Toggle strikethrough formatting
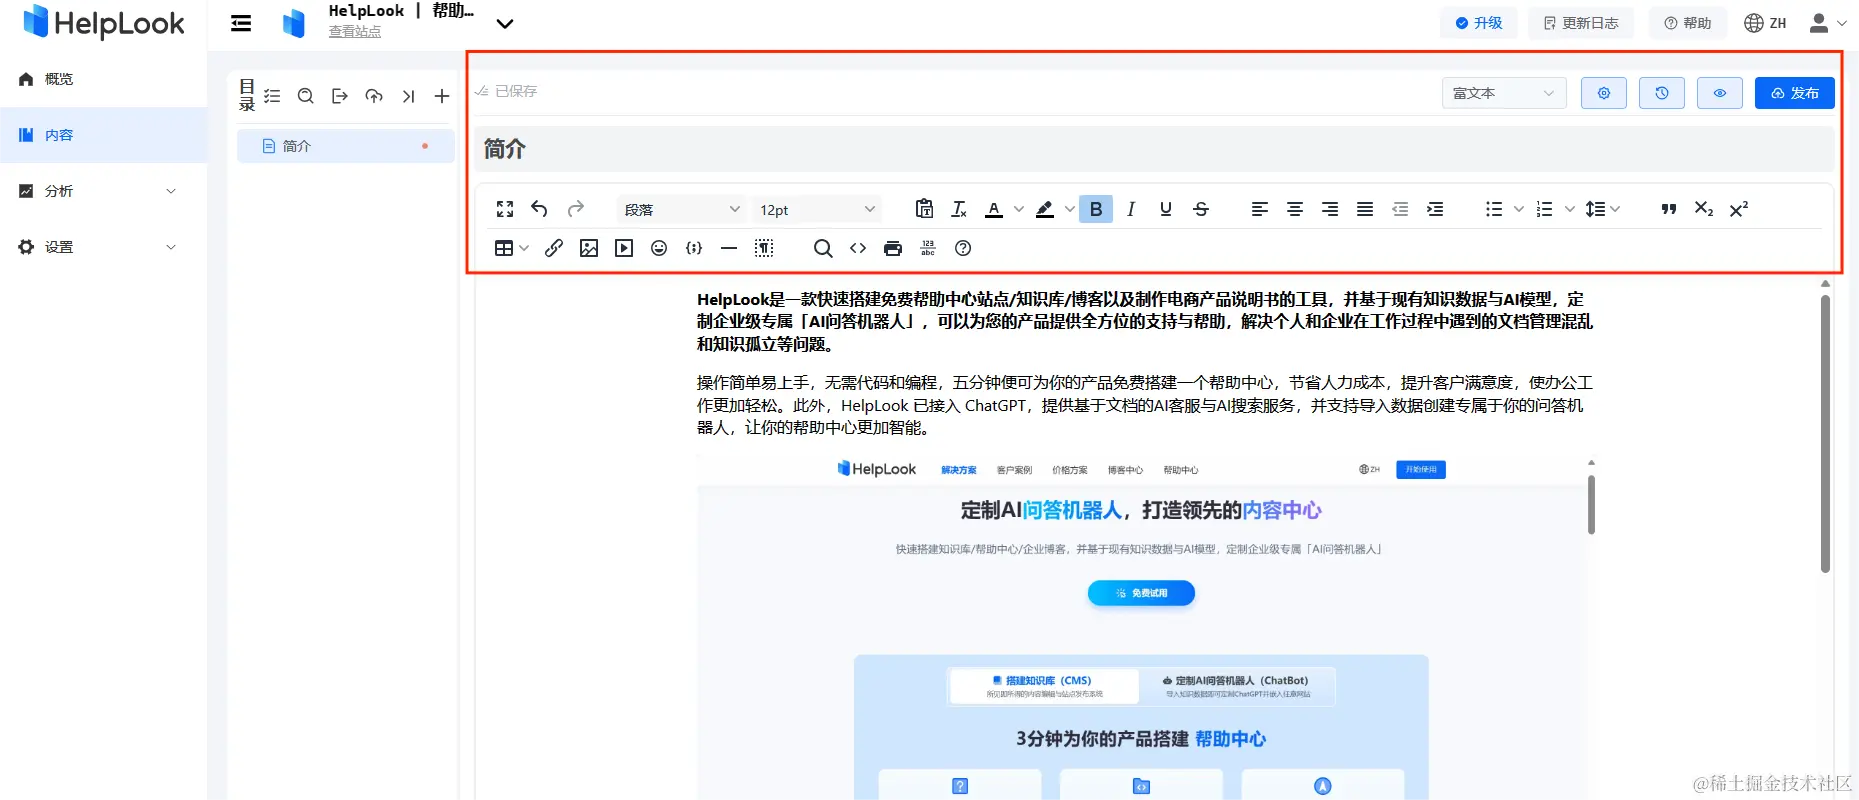Viewport: 1859px width, 800px height. [x=1201, y=209]
